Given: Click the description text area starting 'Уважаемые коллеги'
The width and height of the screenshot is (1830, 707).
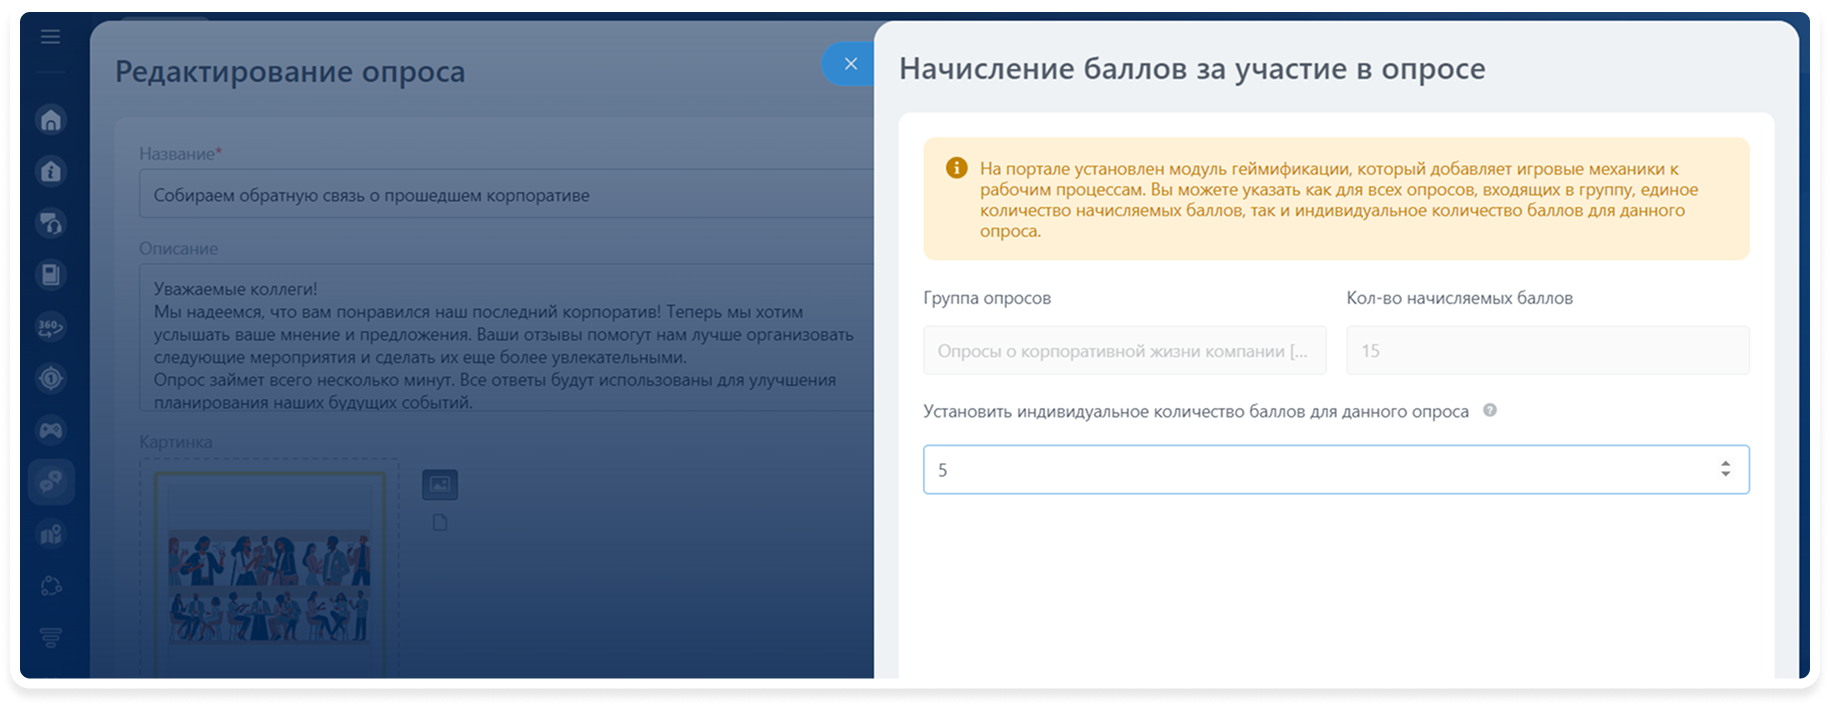Looking at the screenshot, I should (x=506, y=338).
